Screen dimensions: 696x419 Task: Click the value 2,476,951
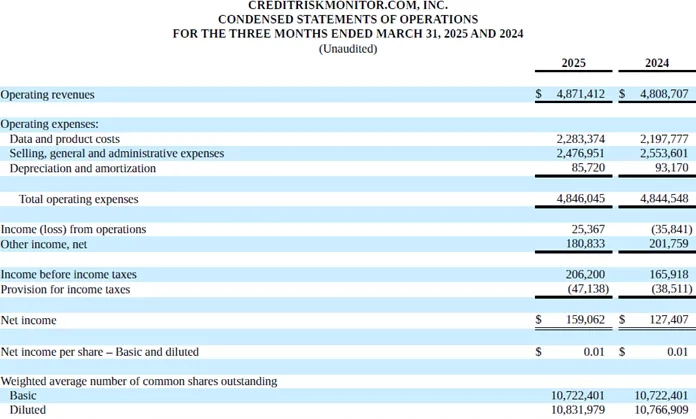click(581, 153)
